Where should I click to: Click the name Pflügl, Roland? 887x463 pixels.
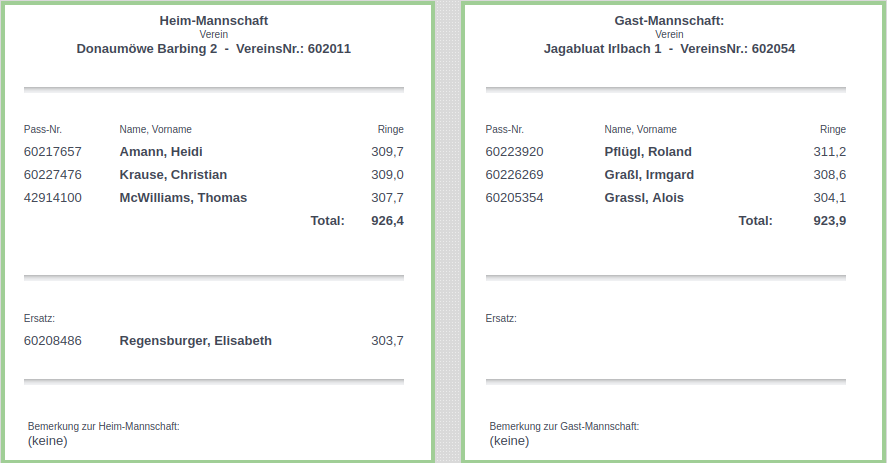coord(648,152)
